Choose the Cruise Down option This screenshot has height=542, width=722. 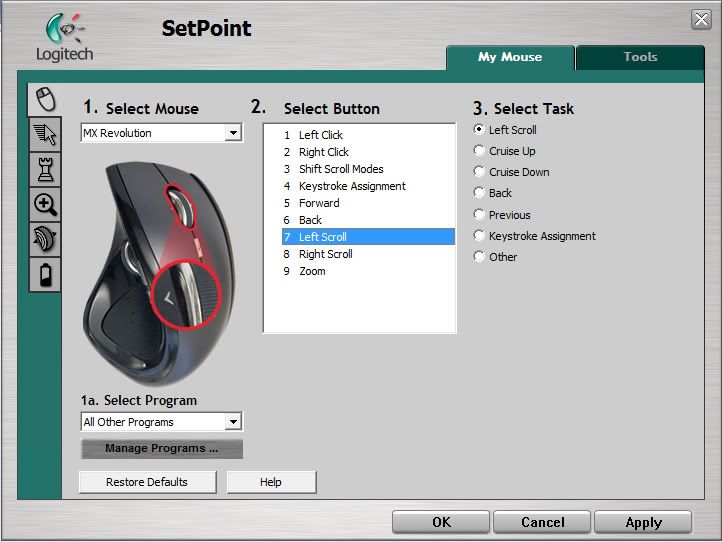(479, 172)
